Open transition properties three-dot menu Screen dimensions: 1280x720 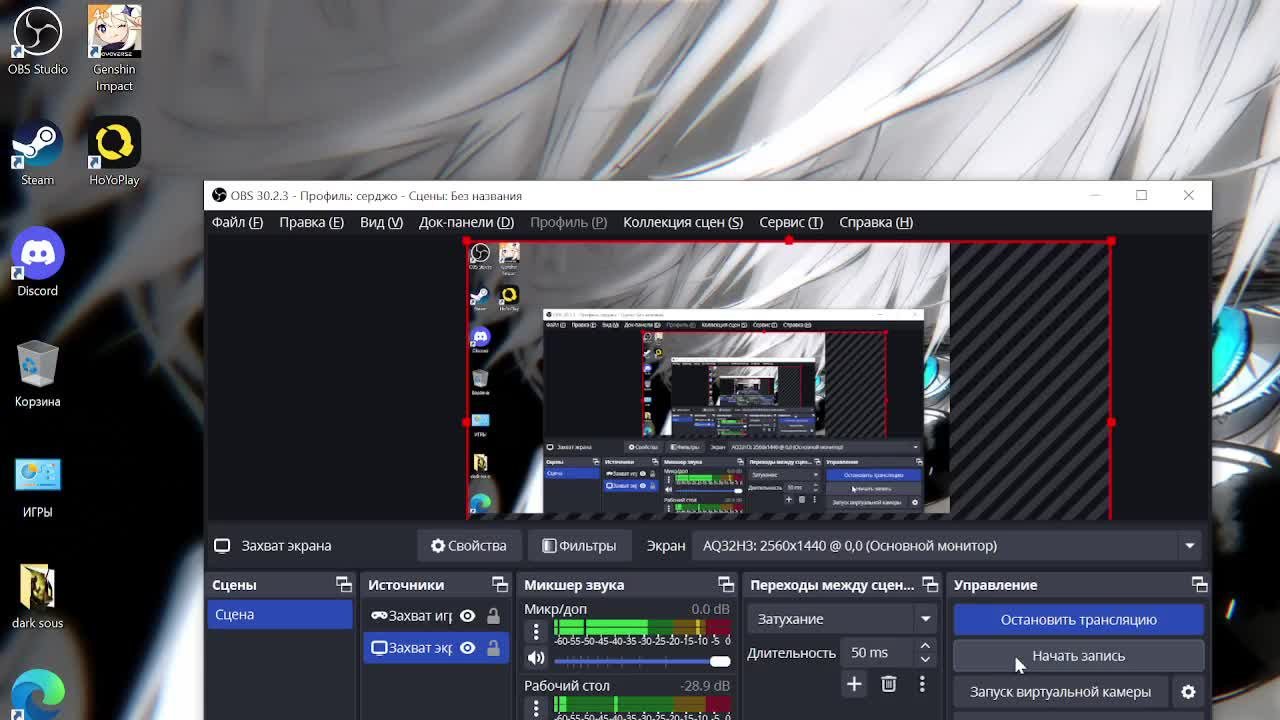point(922,684)
